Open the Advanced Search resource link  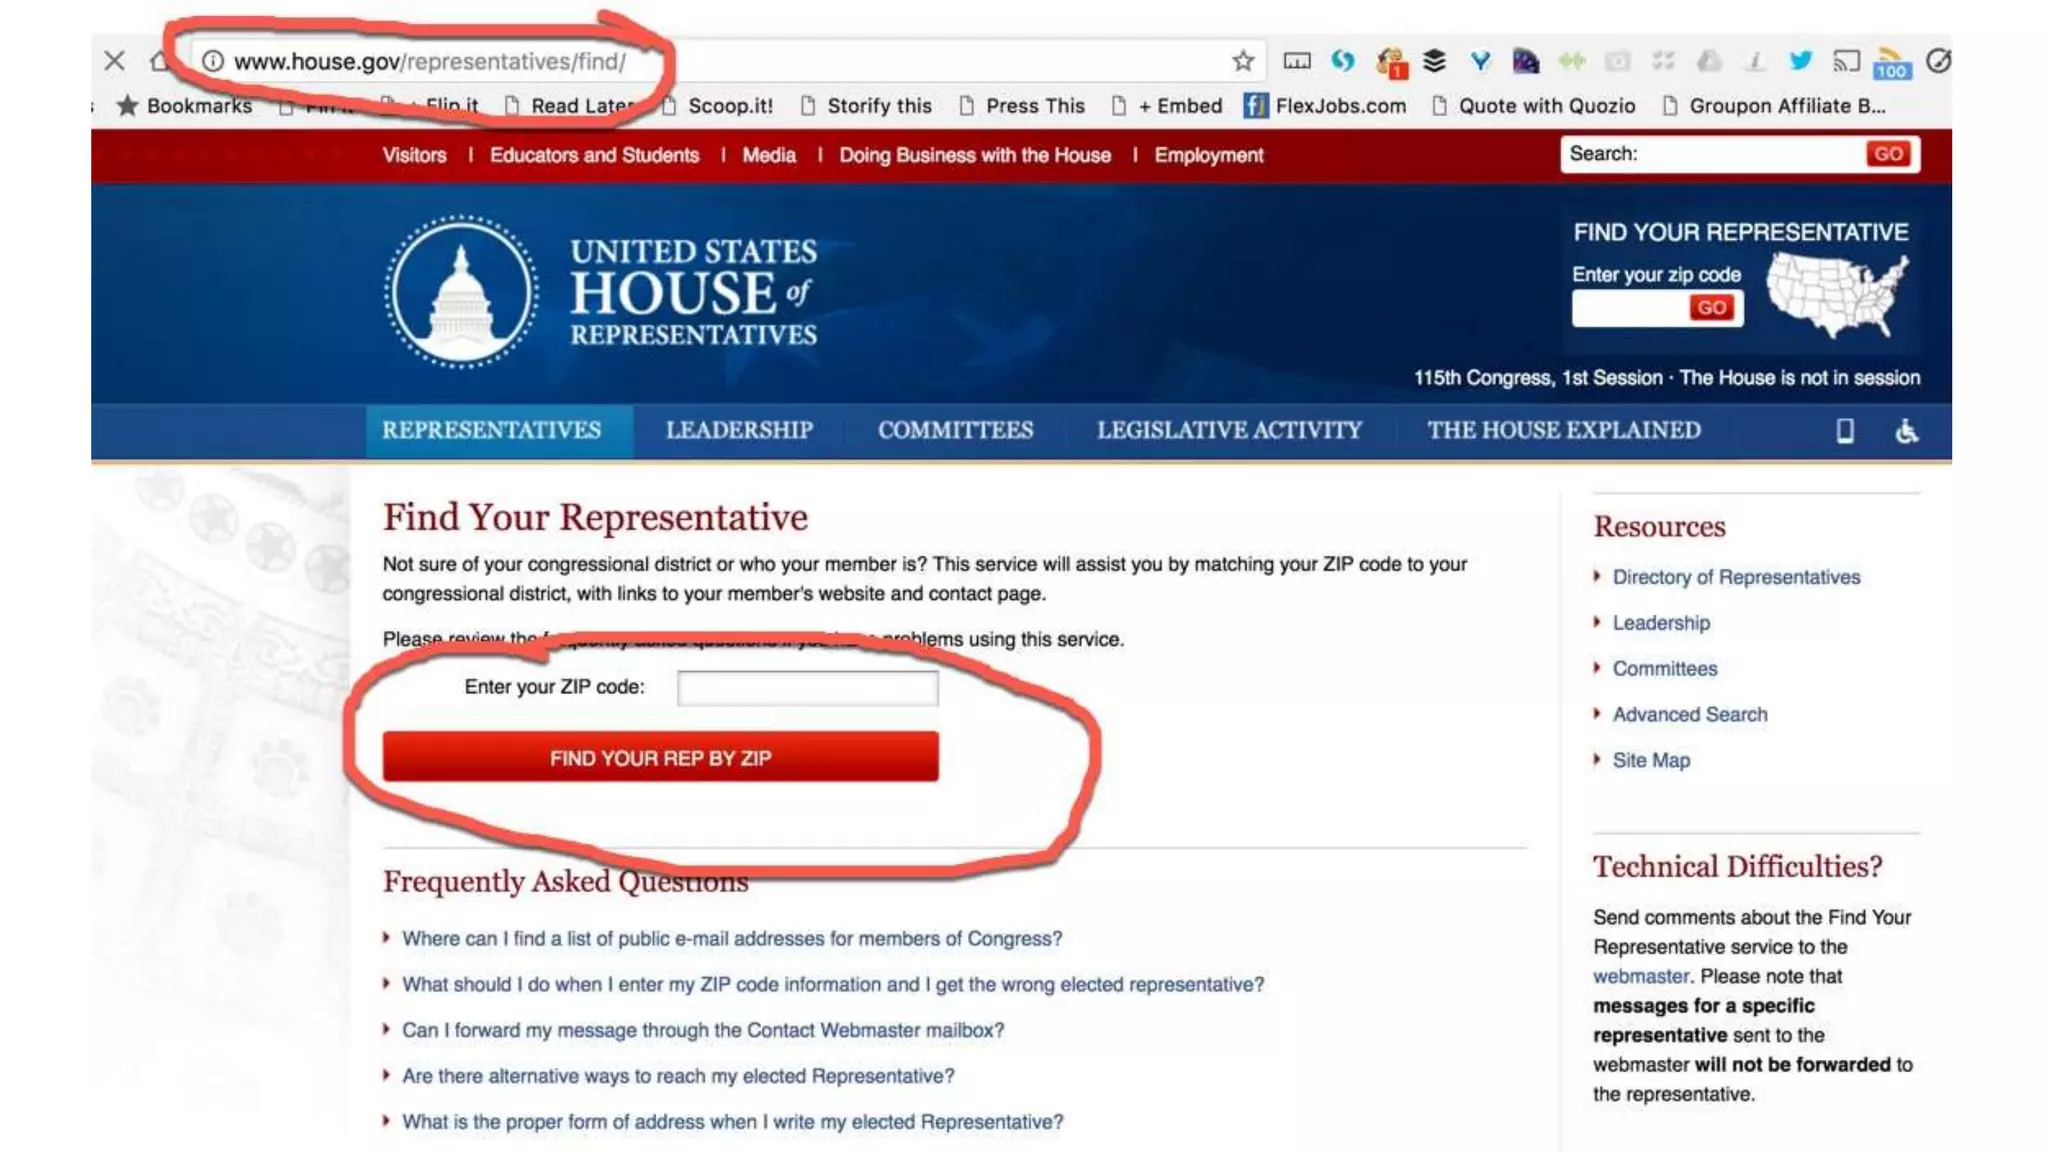[x=1689, y=714]
